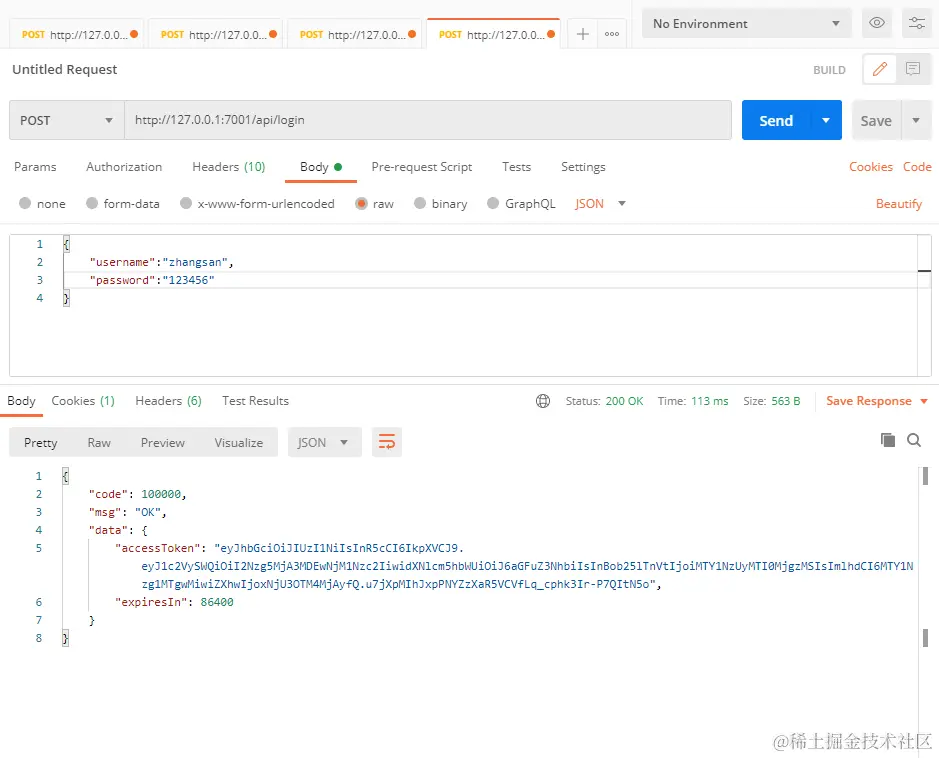Viewport: 939px width, 758px height.
Task: Switch response view to Raw
Action: click(99, 442)
